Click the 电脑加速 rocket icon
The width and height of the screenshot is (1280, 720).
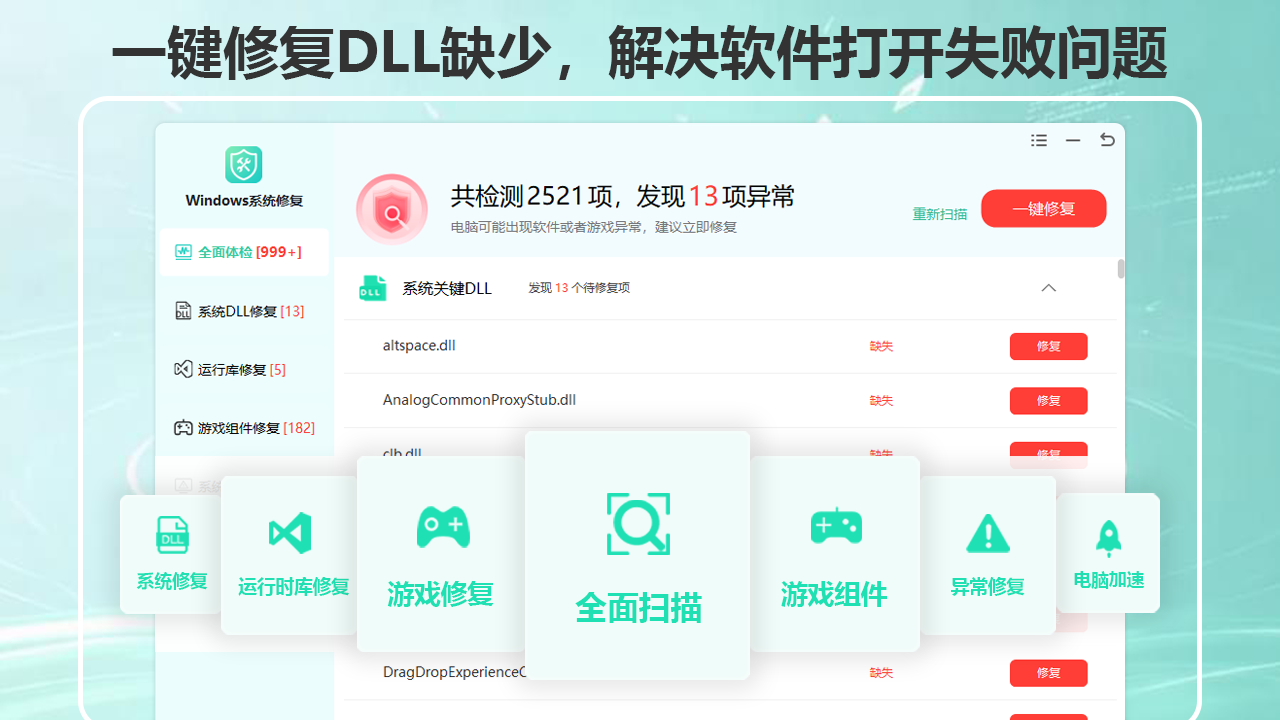(1108, 538)
